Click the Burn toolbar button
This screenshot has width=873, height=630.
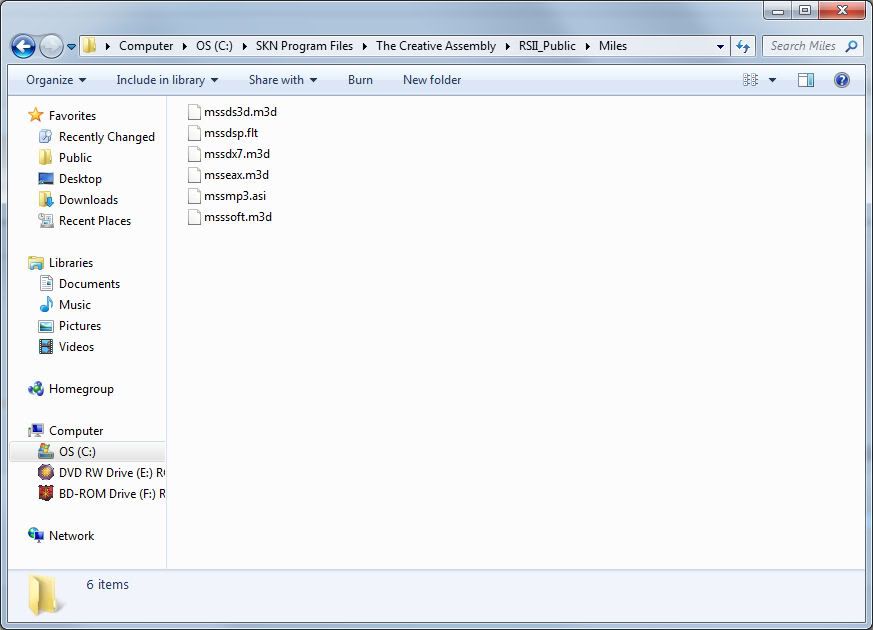coord(360,80)
